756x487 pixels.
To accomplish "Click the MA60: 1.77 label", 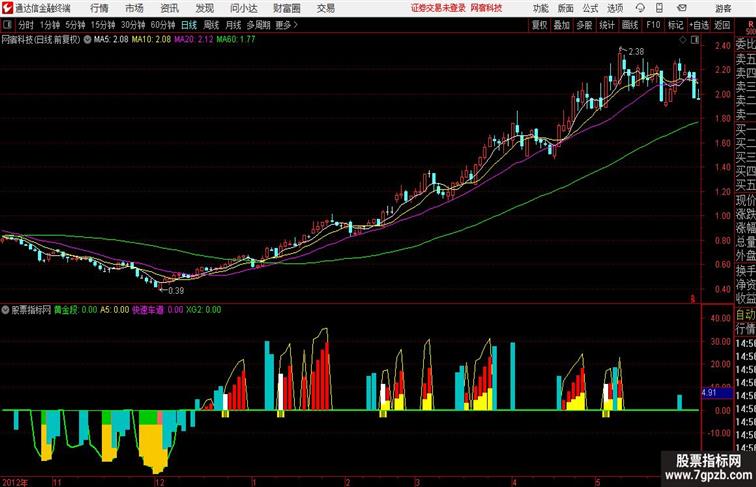I will [x=236, y=40].
